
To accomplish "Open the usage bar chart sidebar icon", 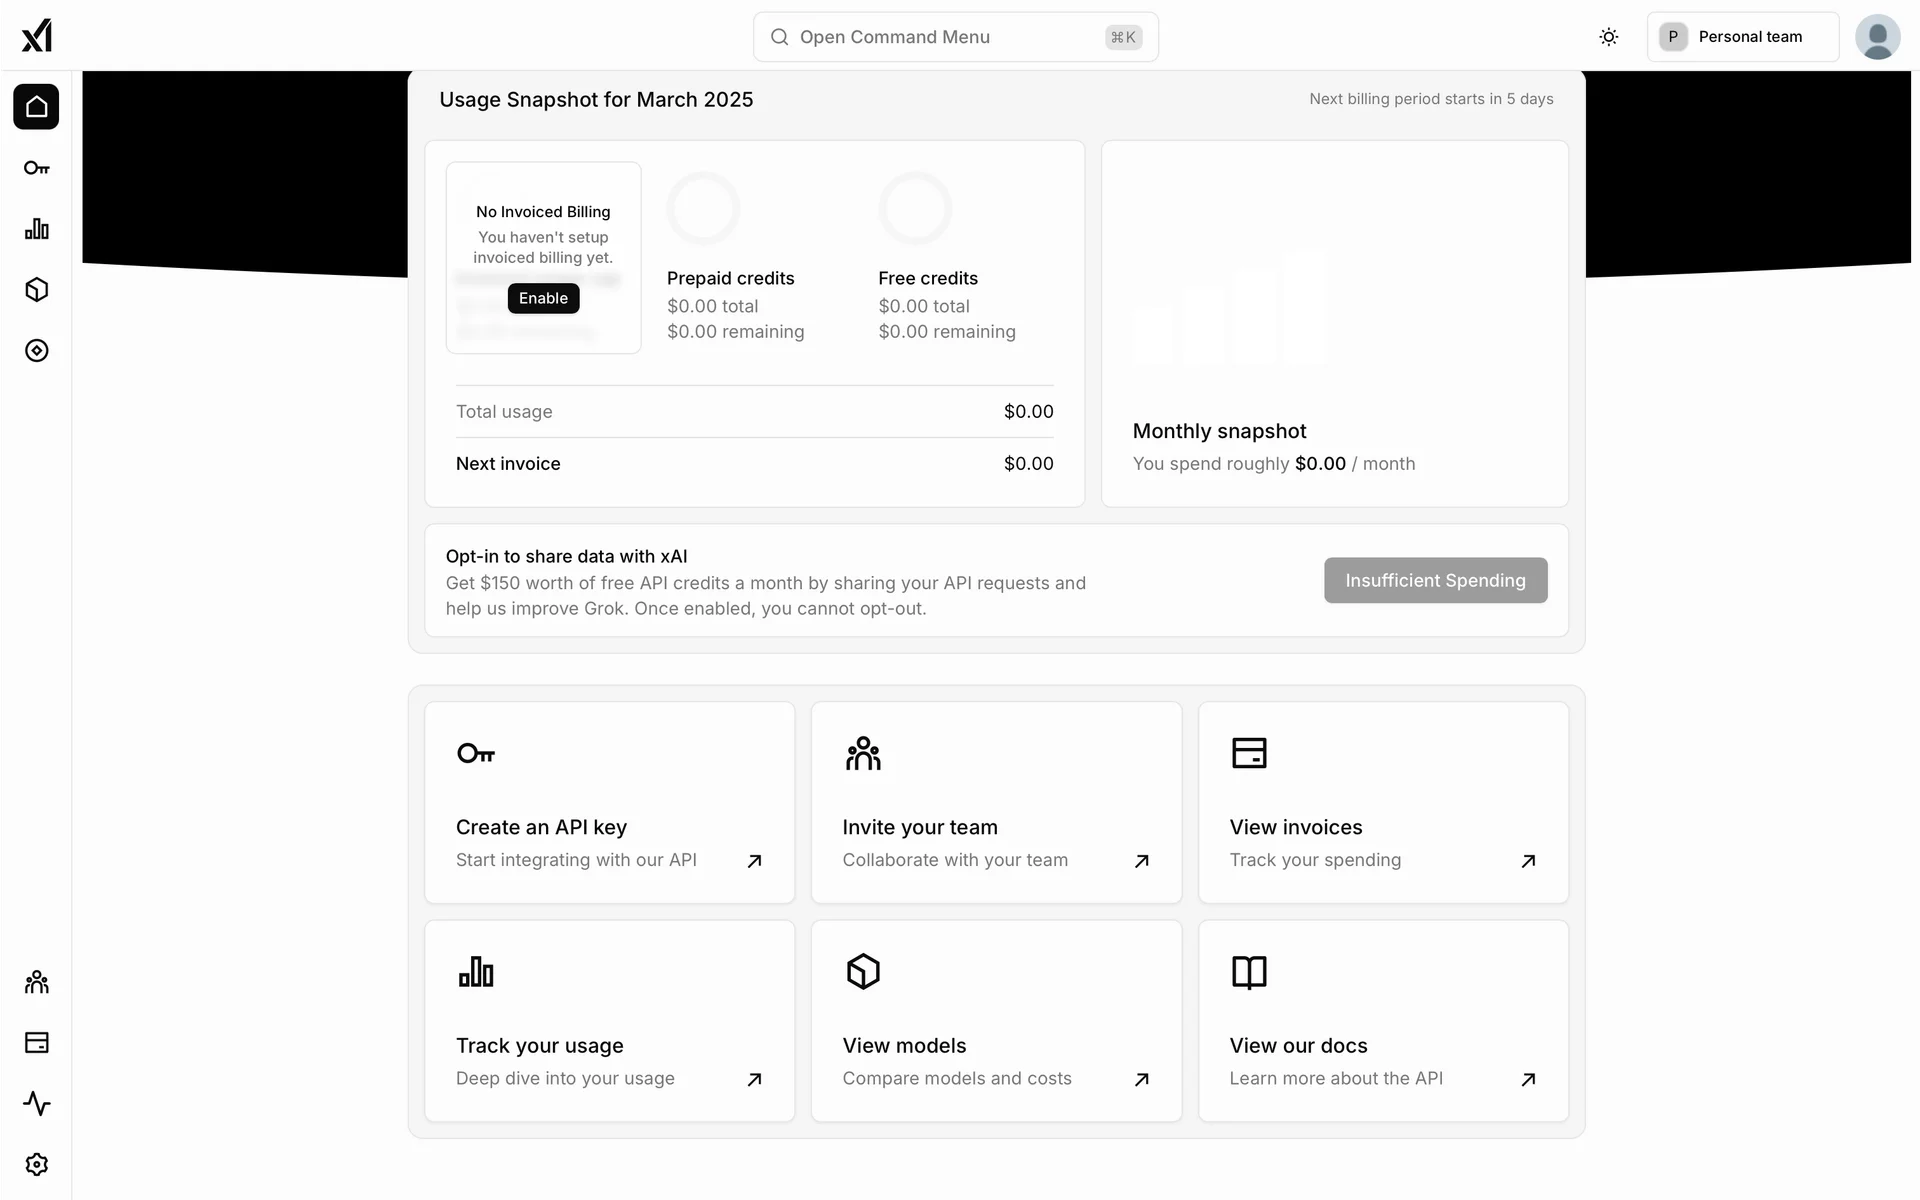I will pyautogui.click(x=36, y=229).
